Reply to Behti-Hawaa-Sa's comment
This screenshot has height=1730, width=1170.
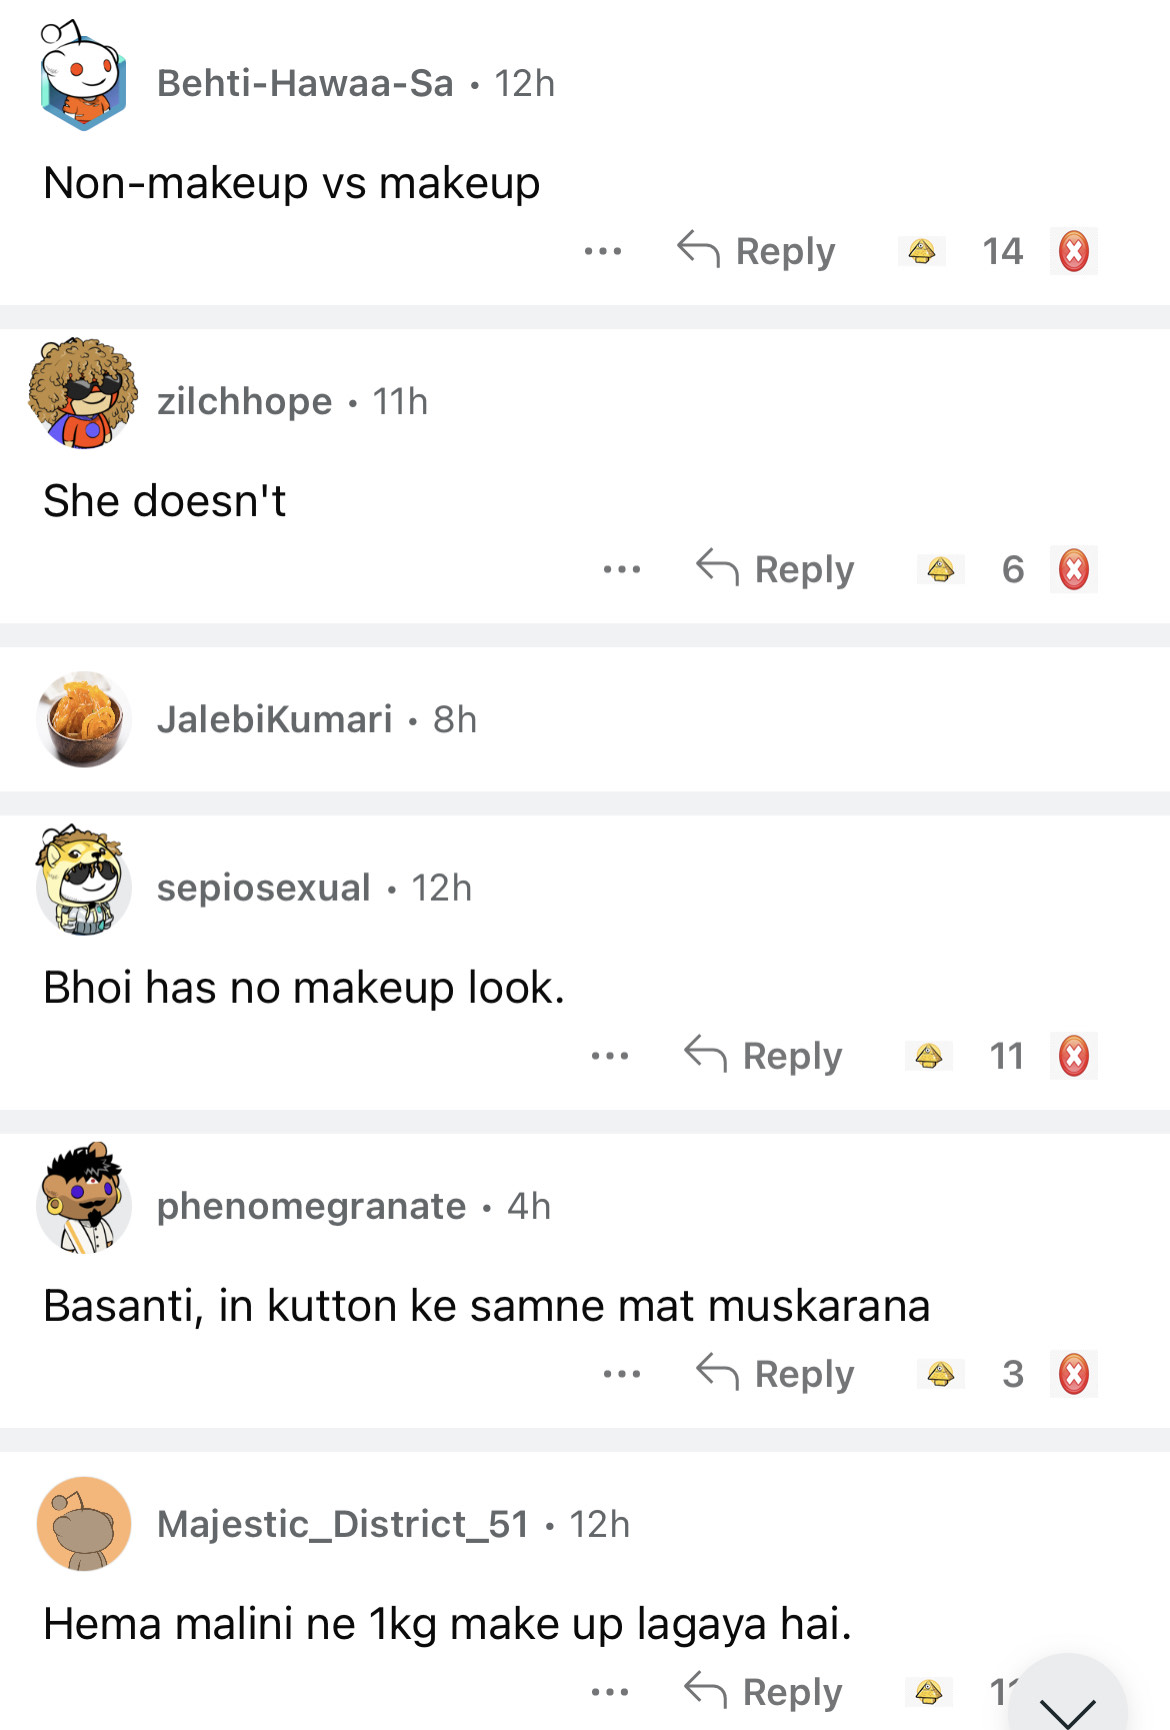(757, 251)
